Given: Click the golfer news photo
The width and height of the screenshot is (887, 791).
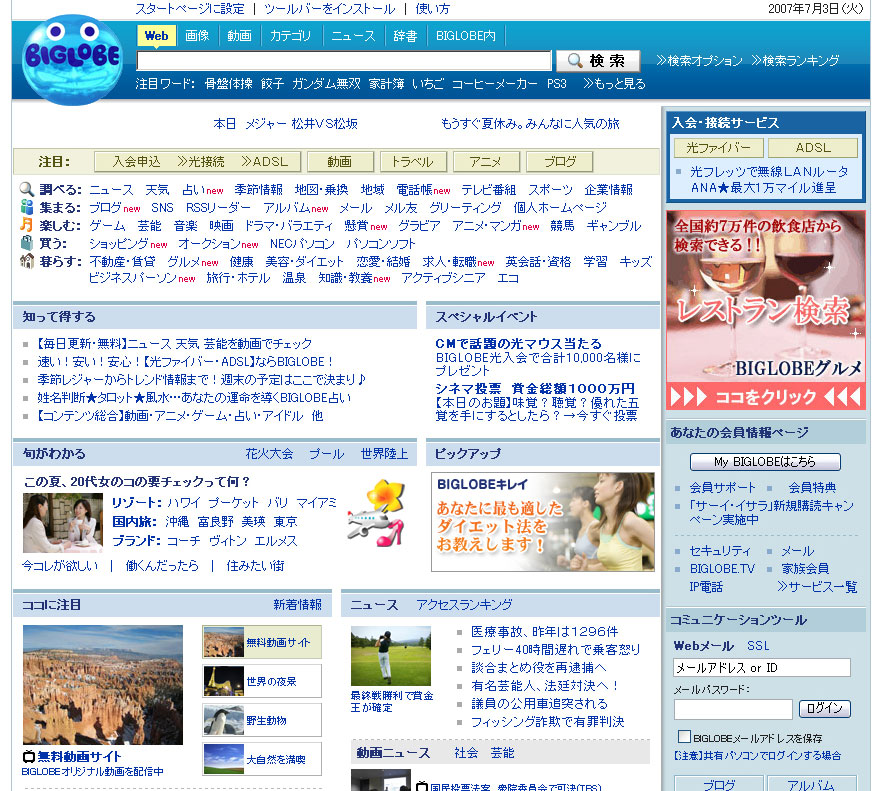Looking at the screenshot, I should 391,656.
